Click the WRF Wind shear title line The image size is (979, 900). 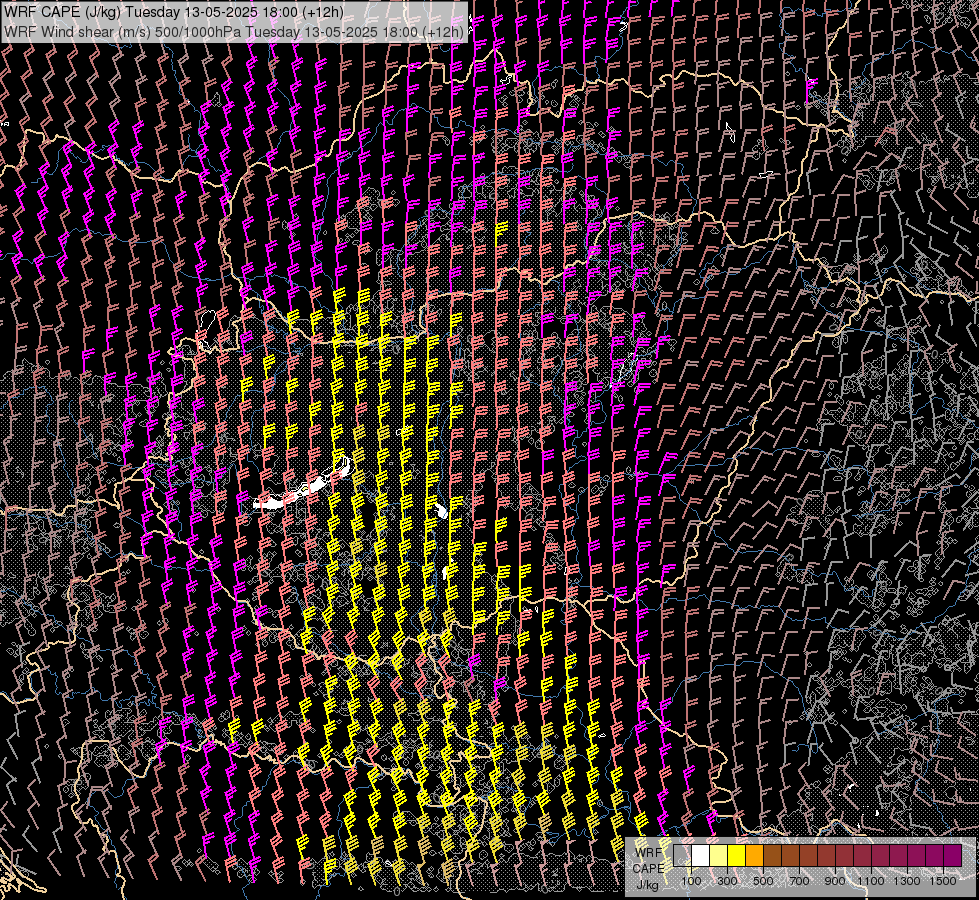(x=234, y=31)
